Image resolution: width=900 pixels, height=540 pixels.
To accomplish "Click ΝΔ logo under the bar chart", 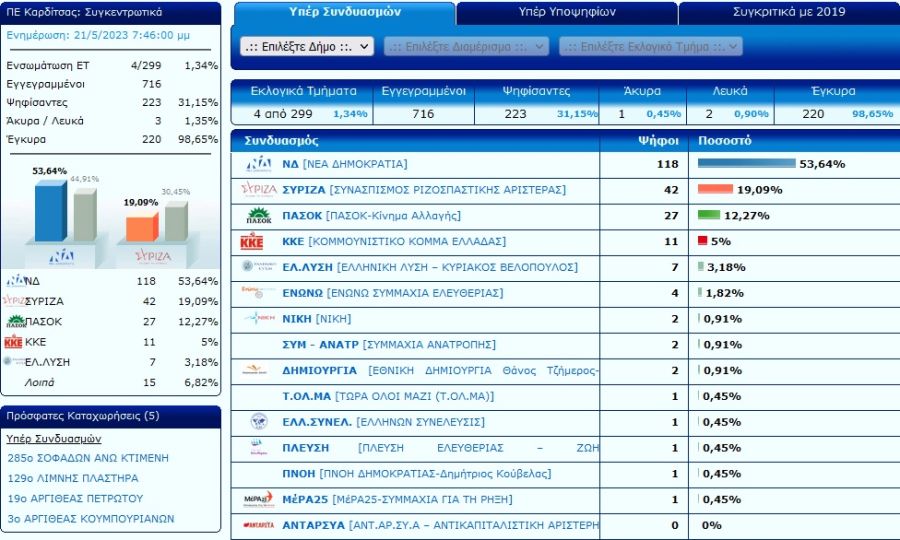I will (x=61, y=256).
